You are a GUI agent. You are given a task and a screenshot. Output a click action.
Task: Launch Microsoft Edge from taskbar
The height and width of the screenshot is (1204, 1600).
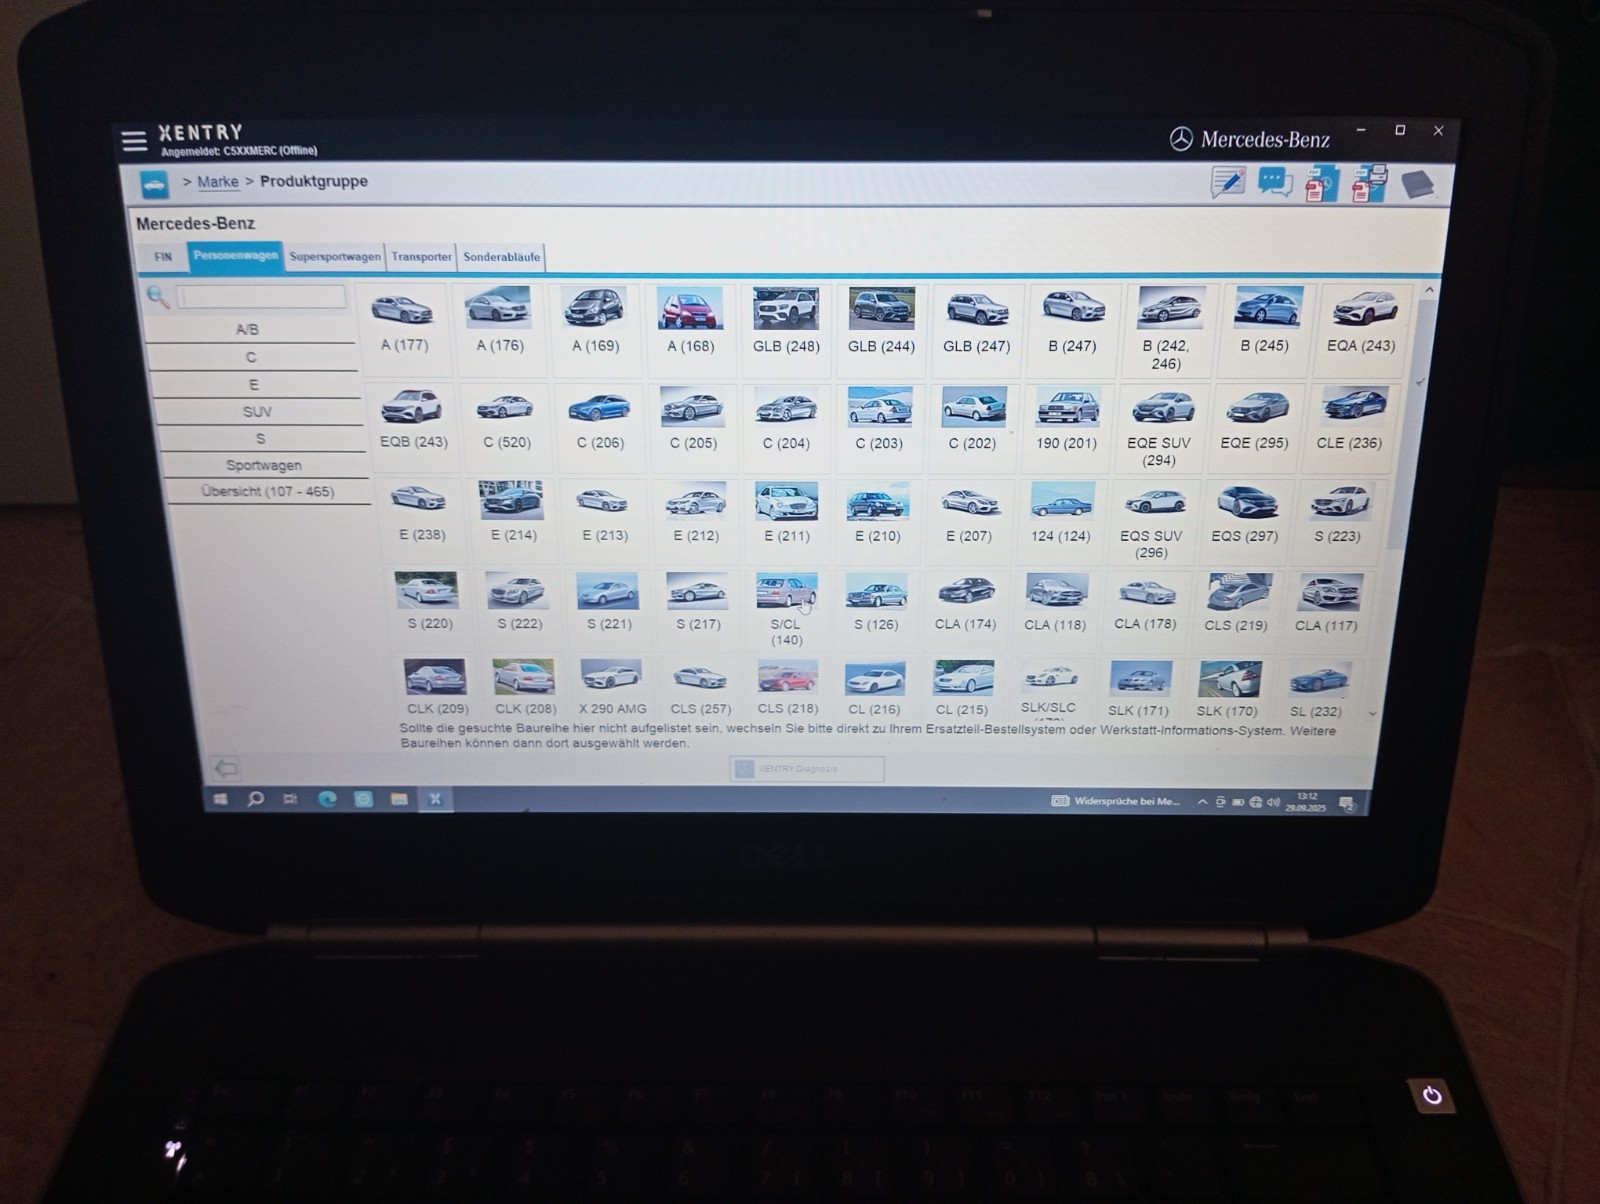tap(327, 799)
